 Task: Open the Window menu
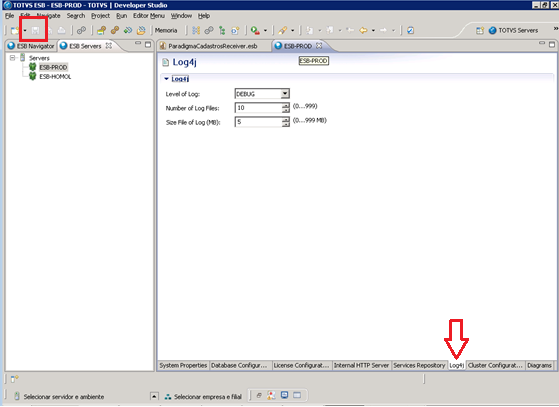coord(181,16)
